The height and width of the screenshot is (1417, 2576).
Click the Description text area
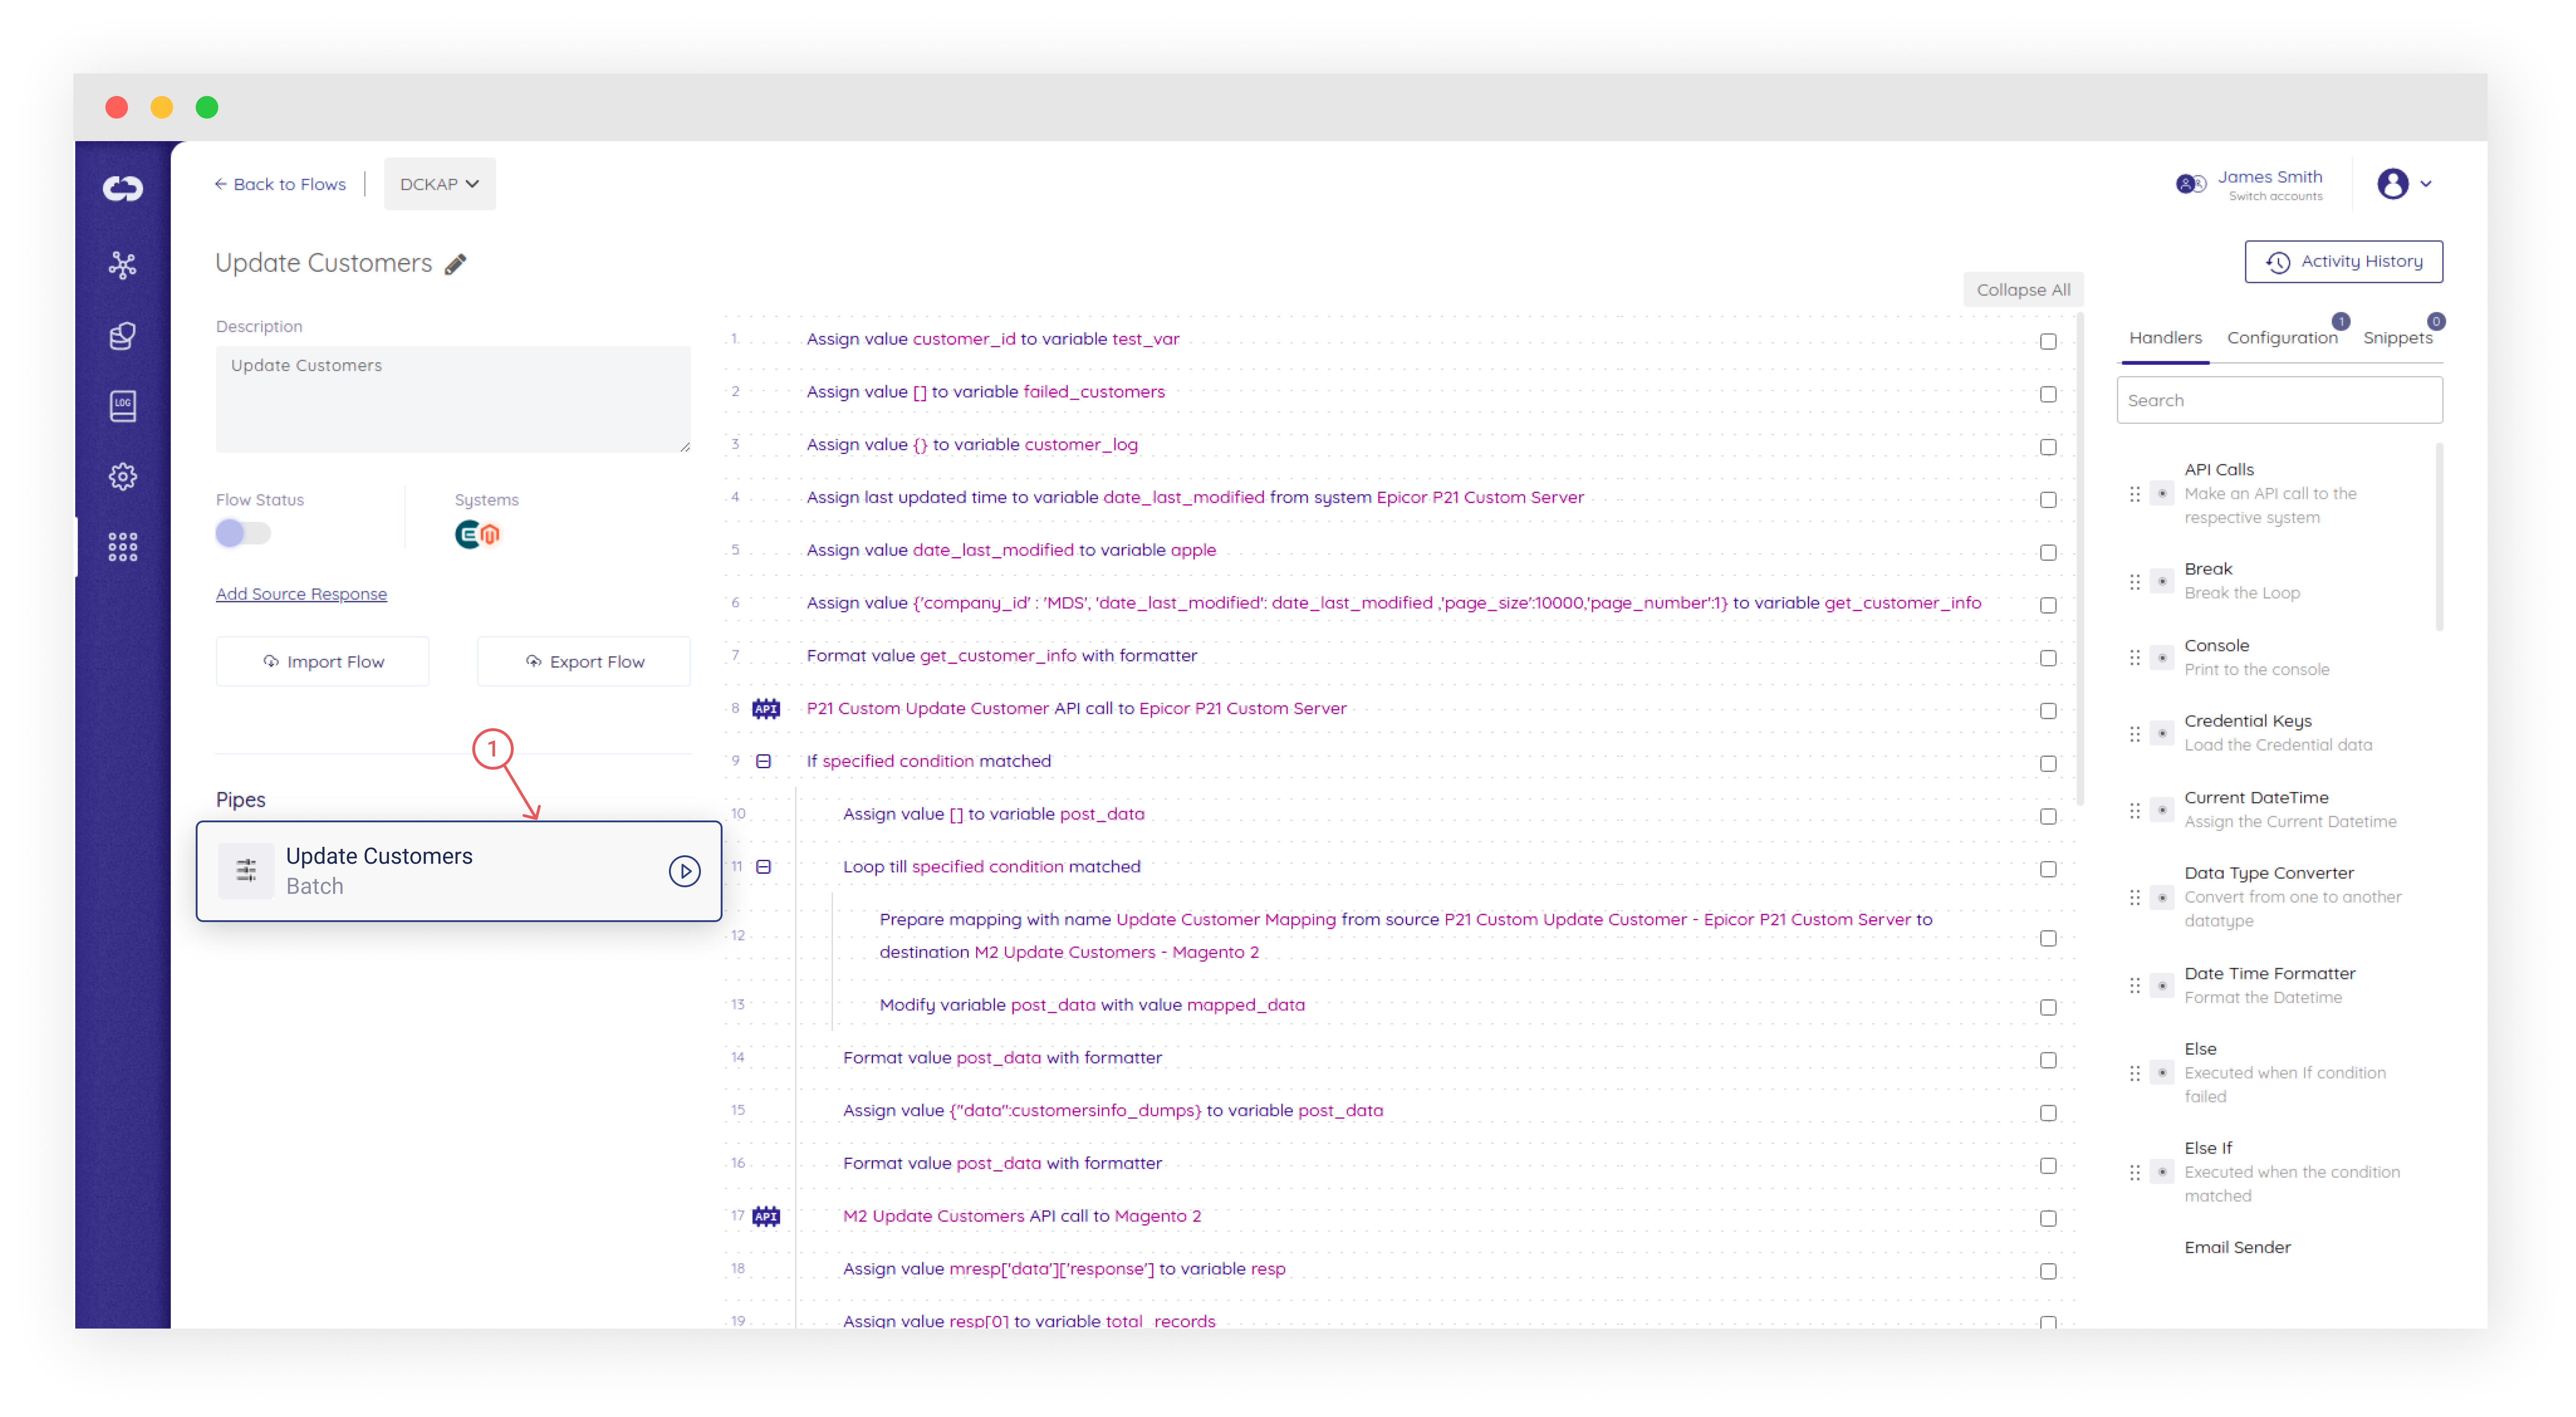[453, 399]
